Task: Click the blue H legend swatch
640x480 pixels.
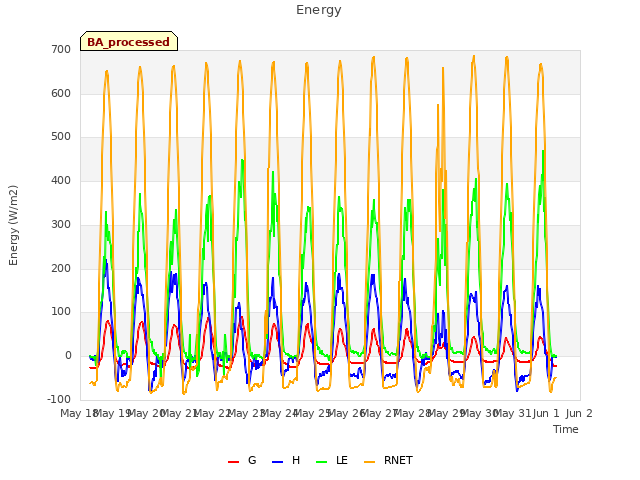Action: pos(277,462)
